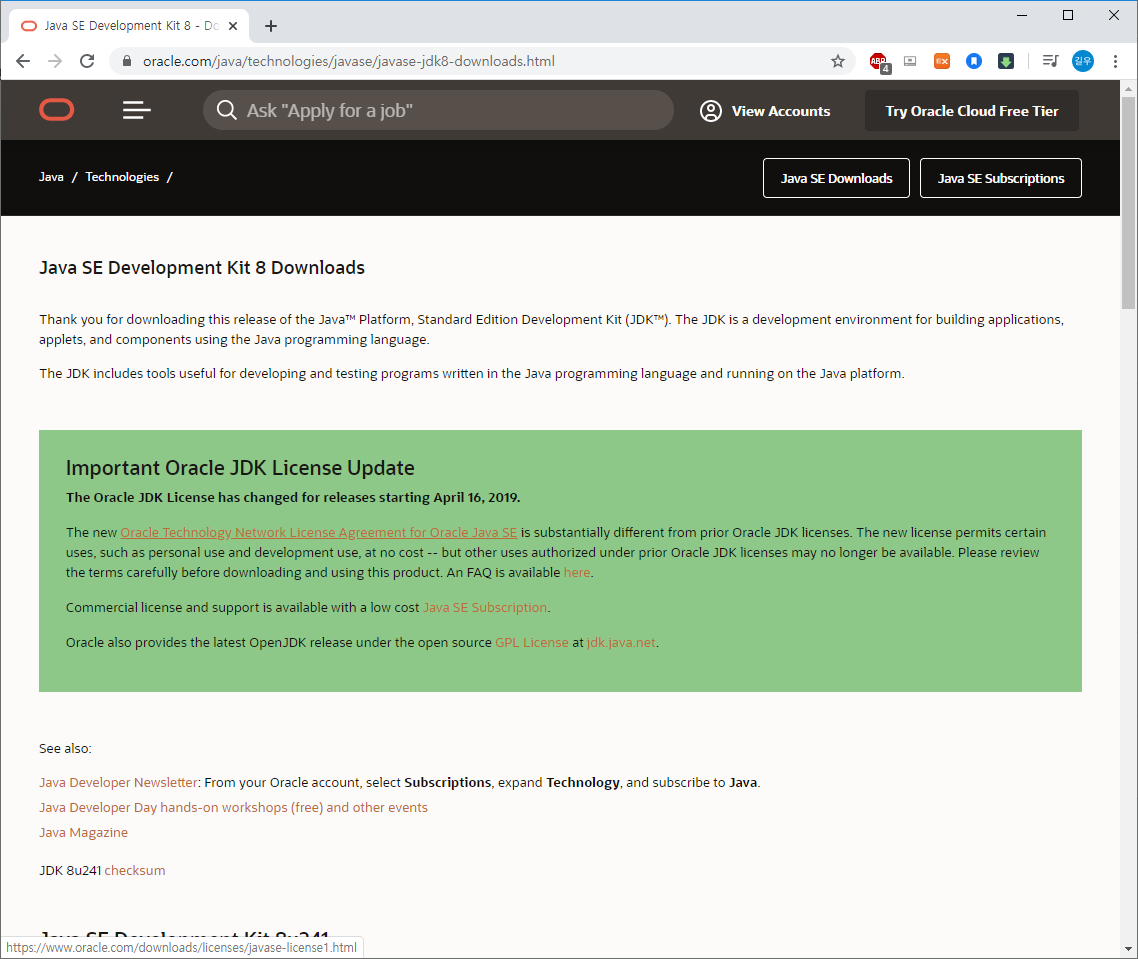Viewport: 1138px width, 959px height.
Task: Click the page vertical scrollbar thumb
Action: click(x=1129, y=203)
